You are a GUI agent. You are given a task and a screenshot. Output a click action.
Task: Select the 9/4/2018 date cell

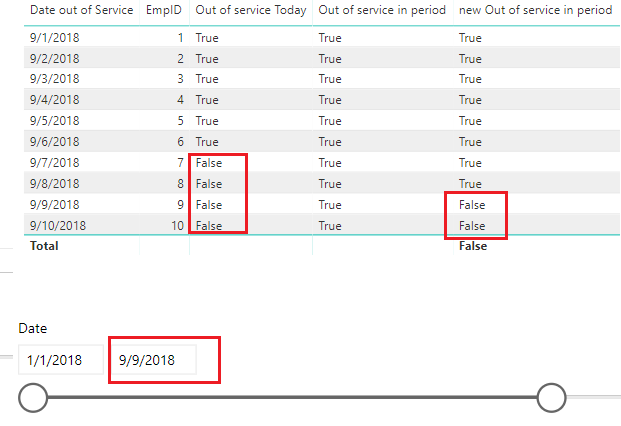55,100
